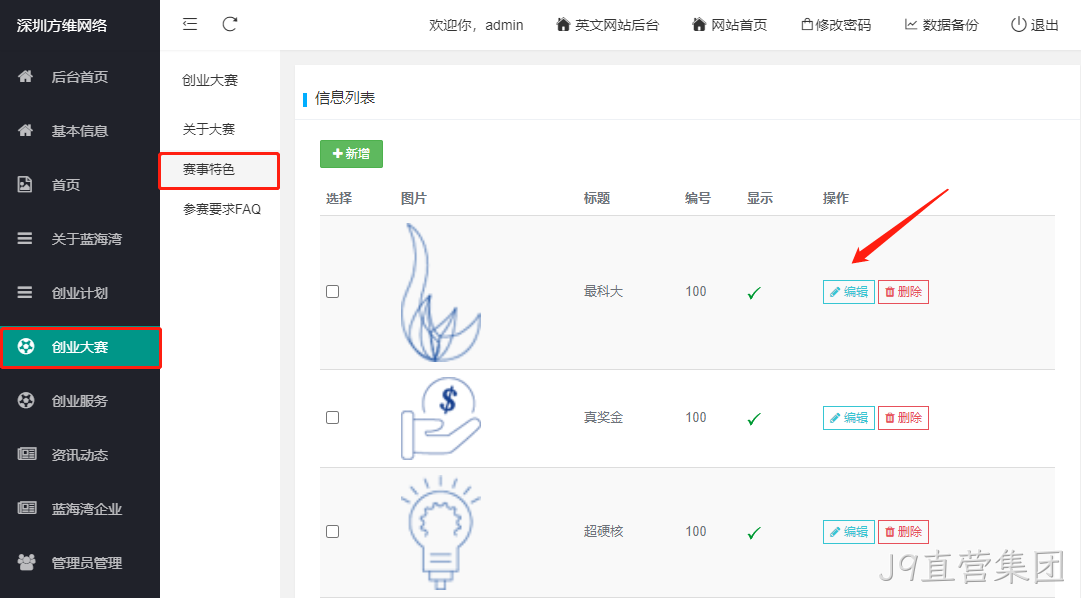Open 修改密码 in top bar

tap(836, 25)
